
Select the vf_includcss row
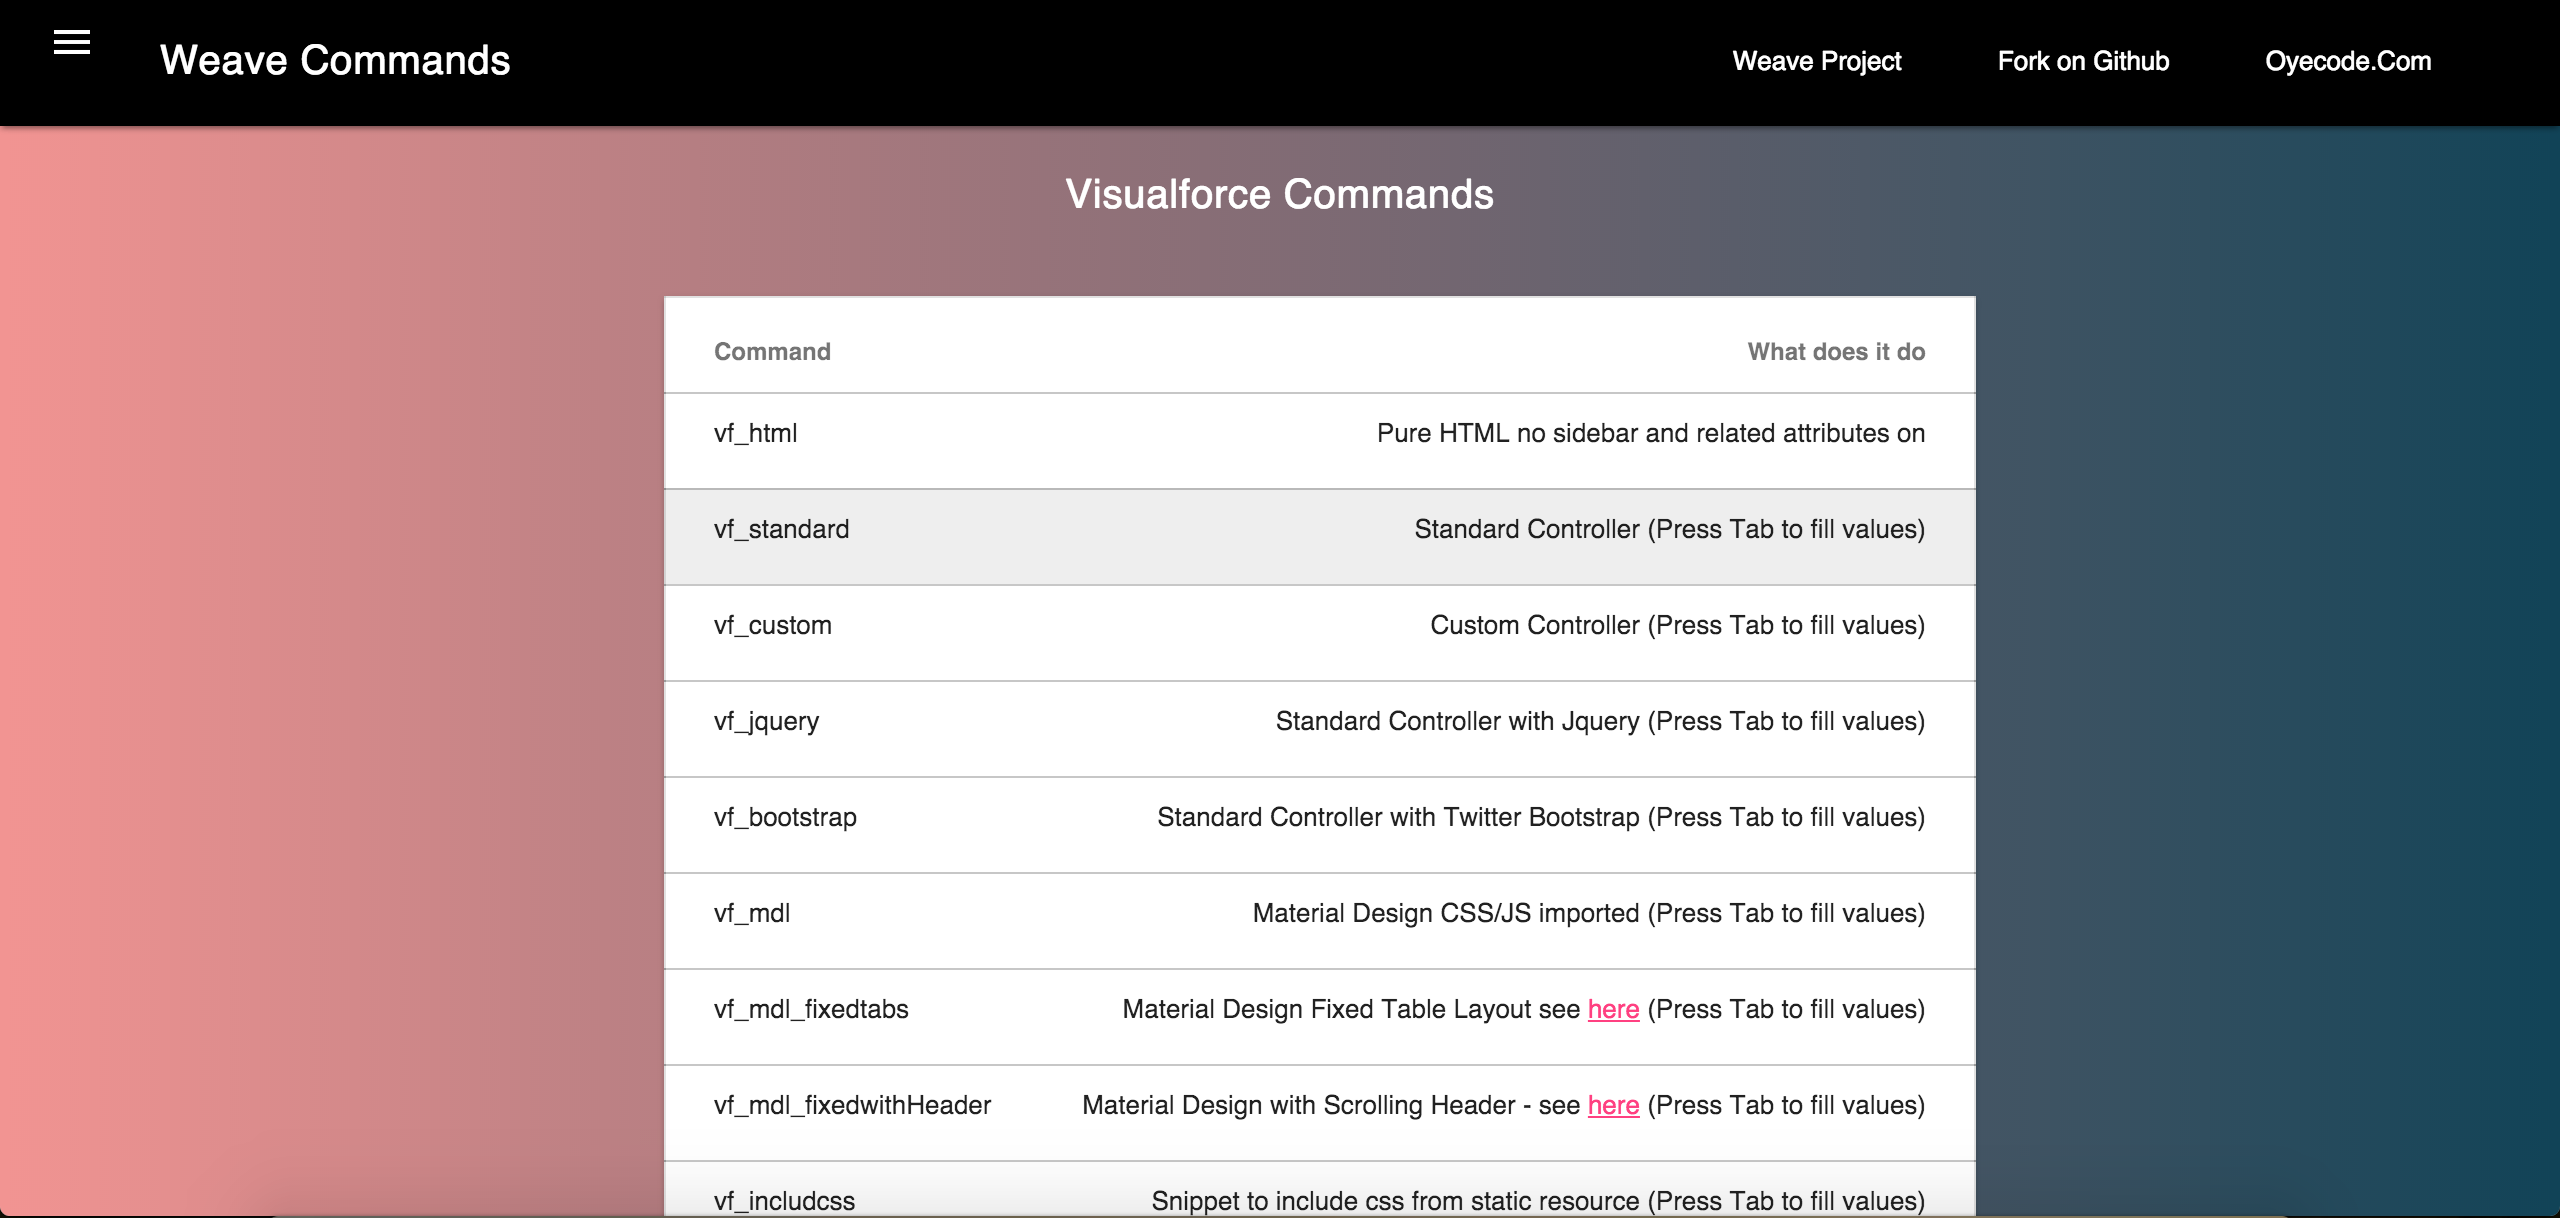(x=1318, y=1198)
